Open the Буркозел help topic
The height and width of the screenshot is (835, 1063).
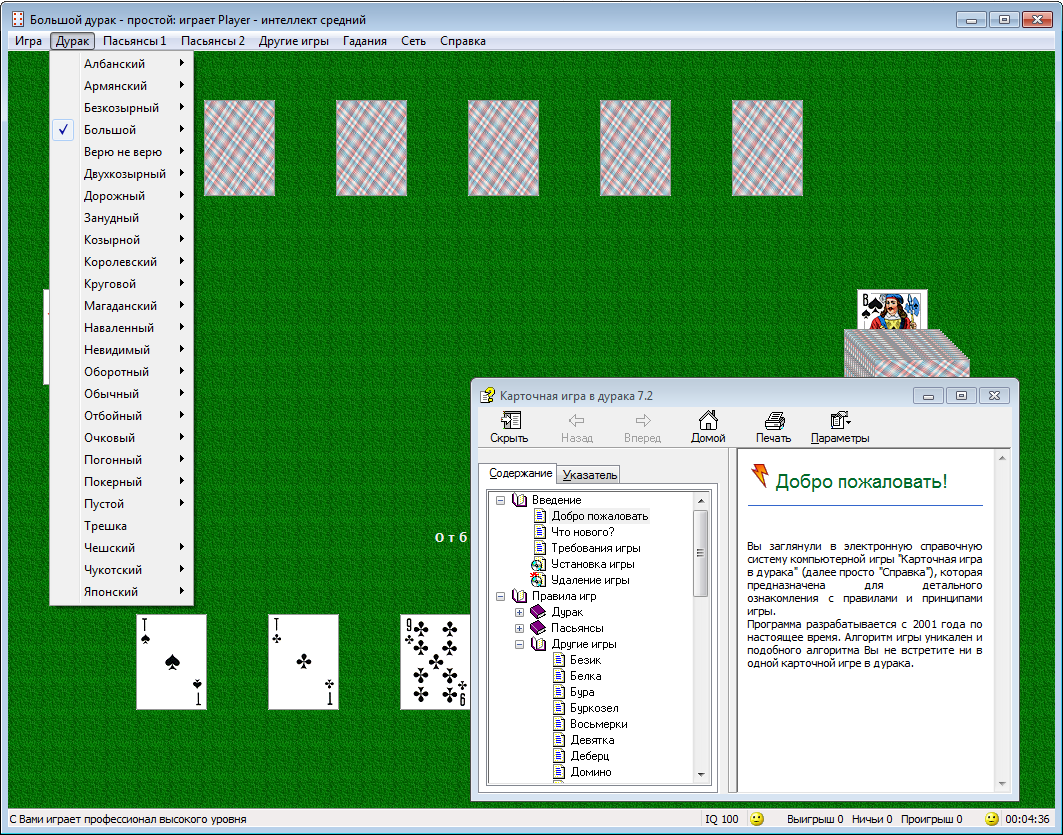pos(594,708)
